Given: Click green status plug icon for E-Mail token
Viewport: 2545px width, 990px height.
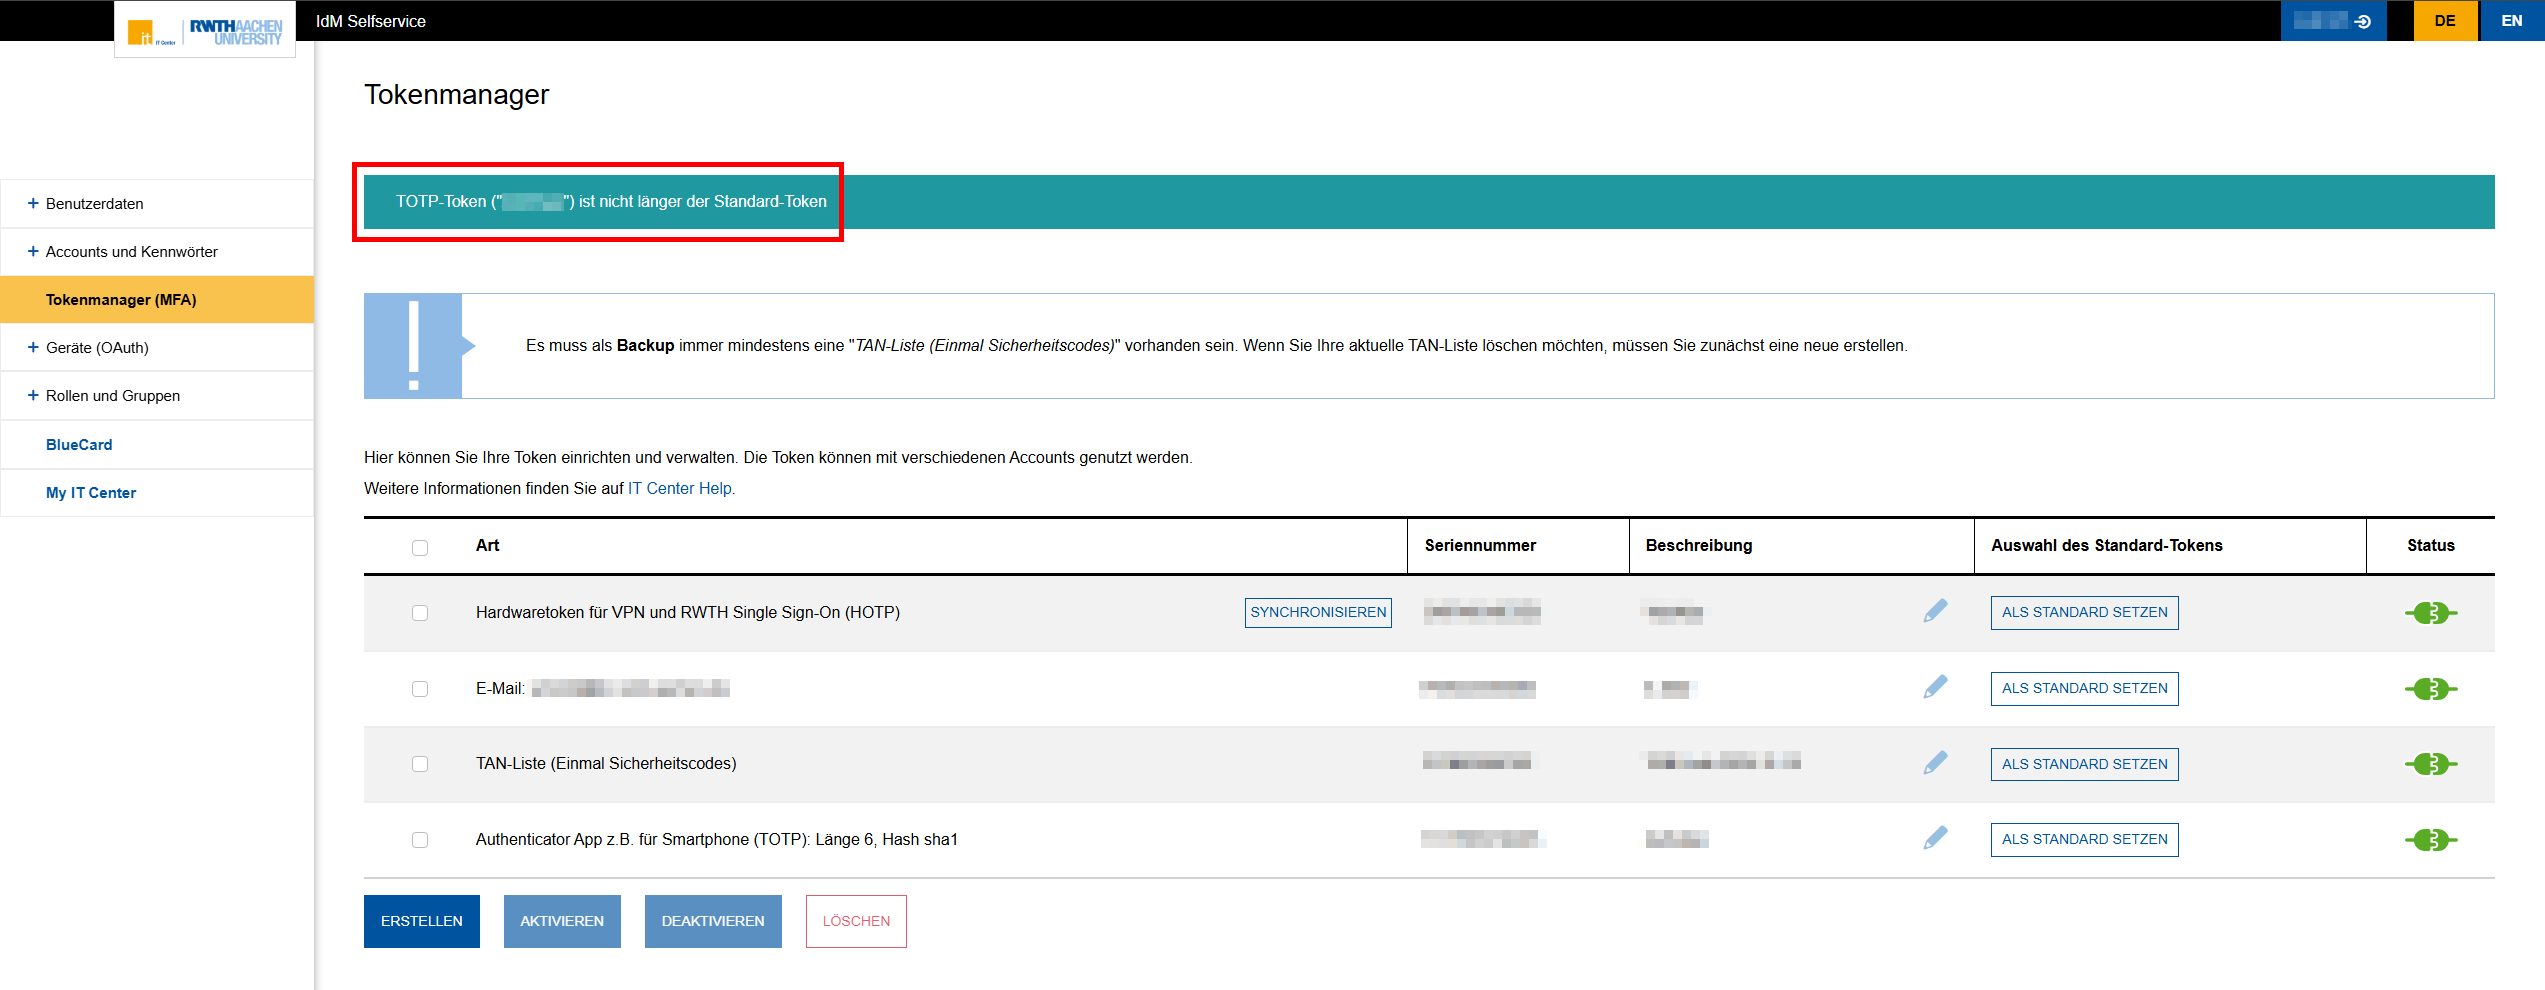Looking at the screenshot, I should pyautogui.click(x=2430, y=689).
